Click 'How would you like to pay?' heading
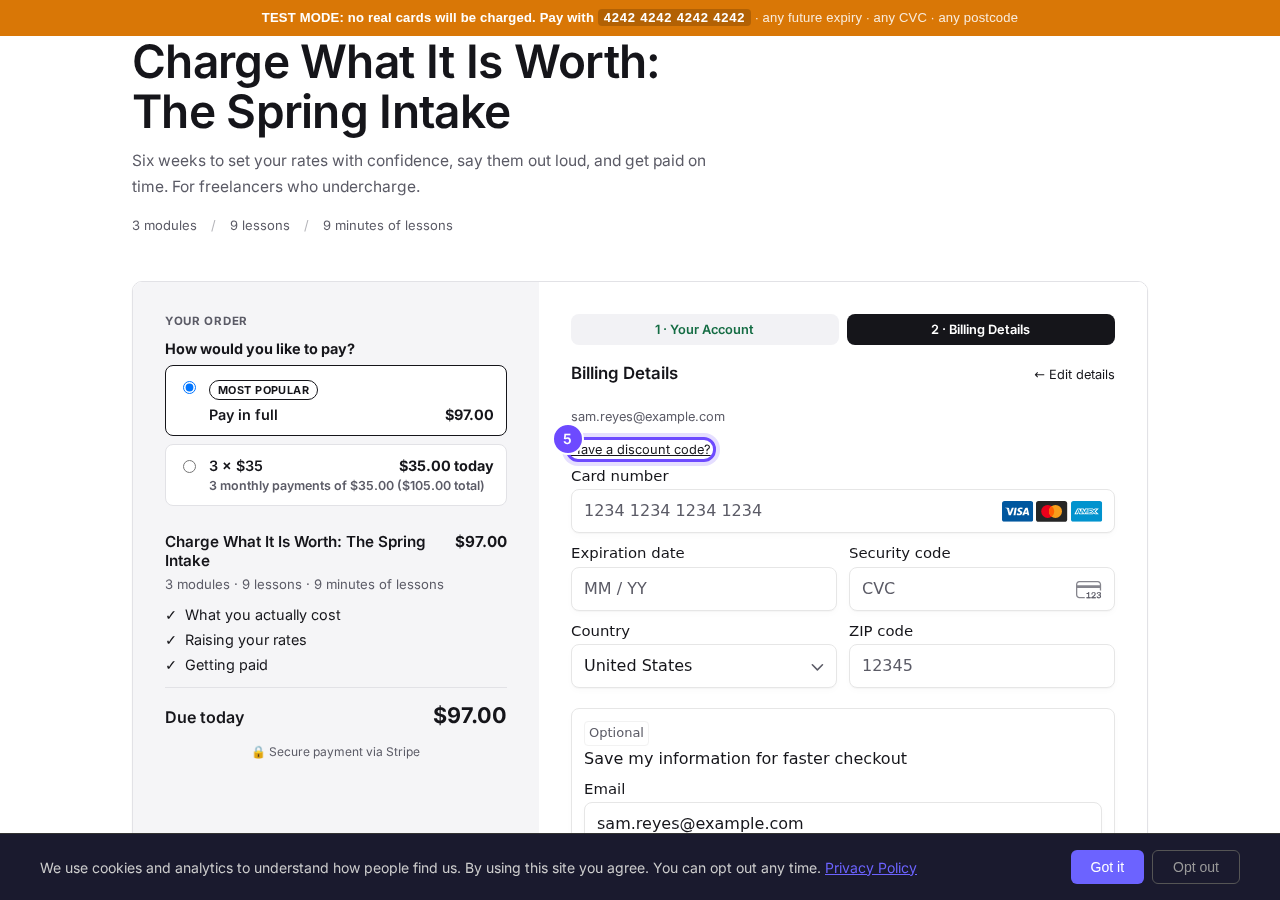 [260, 349]
